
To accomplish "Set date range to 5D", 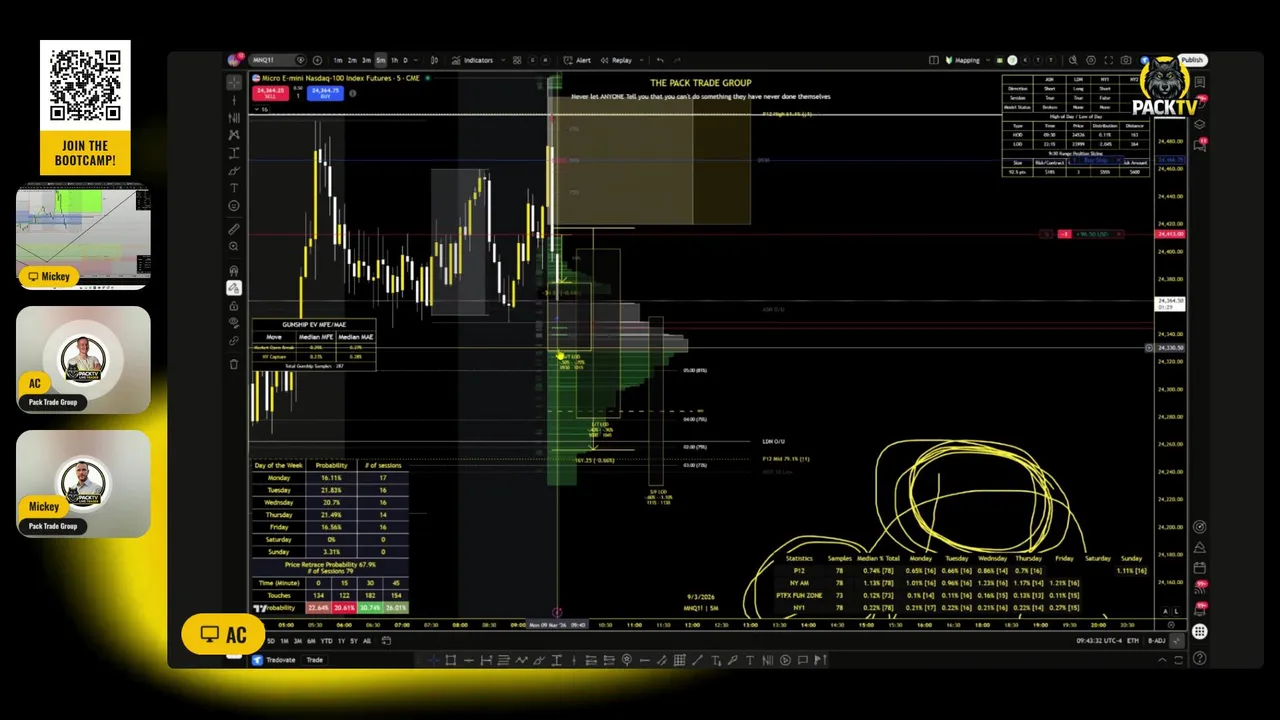I will tap(271, 641).
